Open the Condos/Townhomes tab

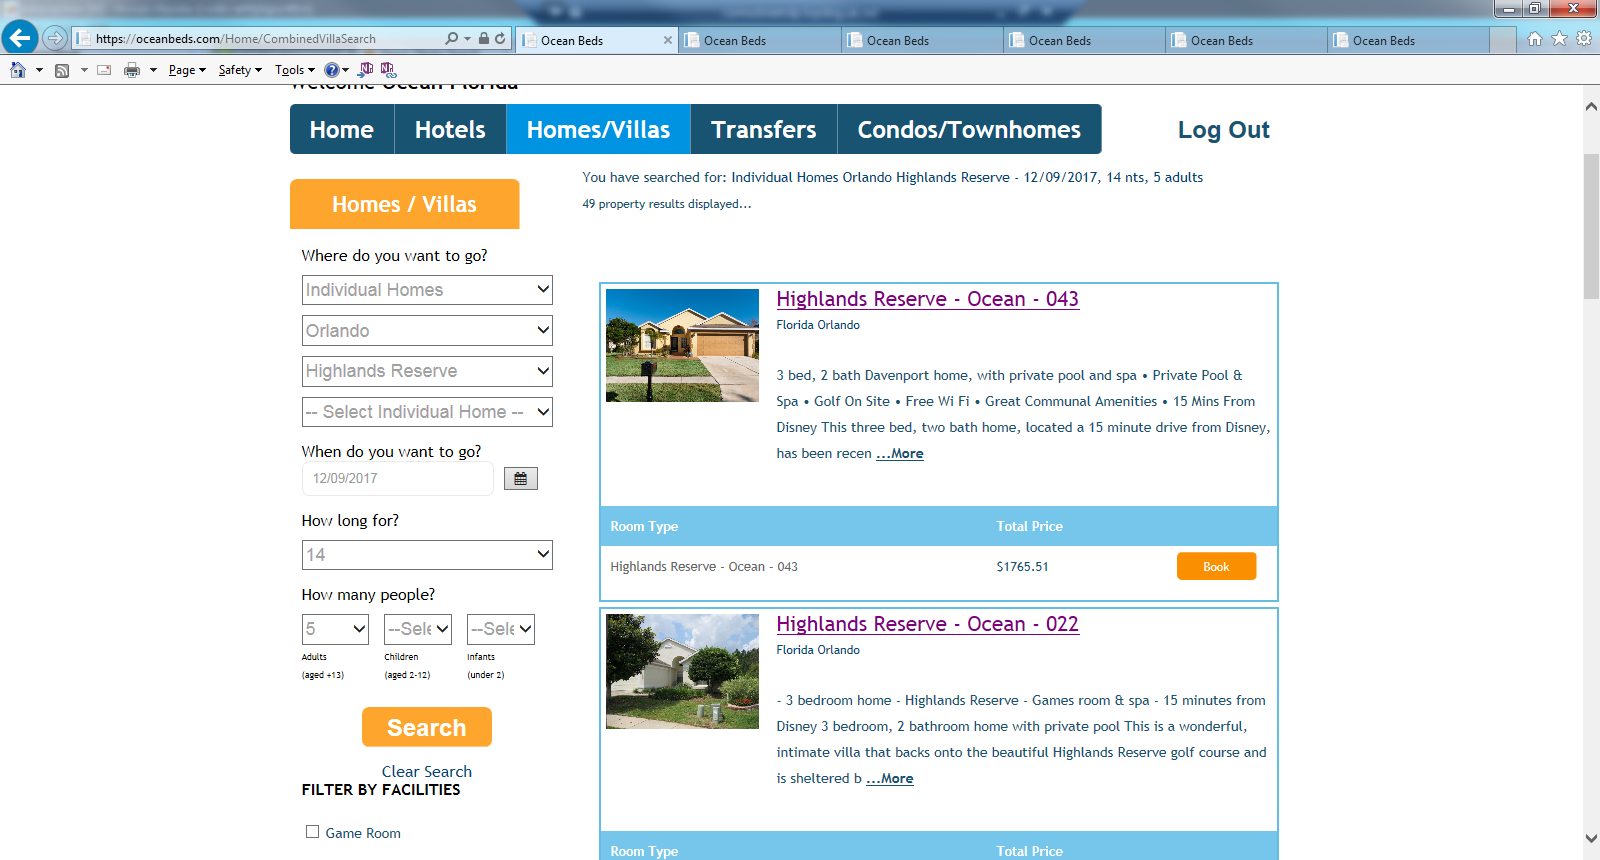[x=969, y=129]
